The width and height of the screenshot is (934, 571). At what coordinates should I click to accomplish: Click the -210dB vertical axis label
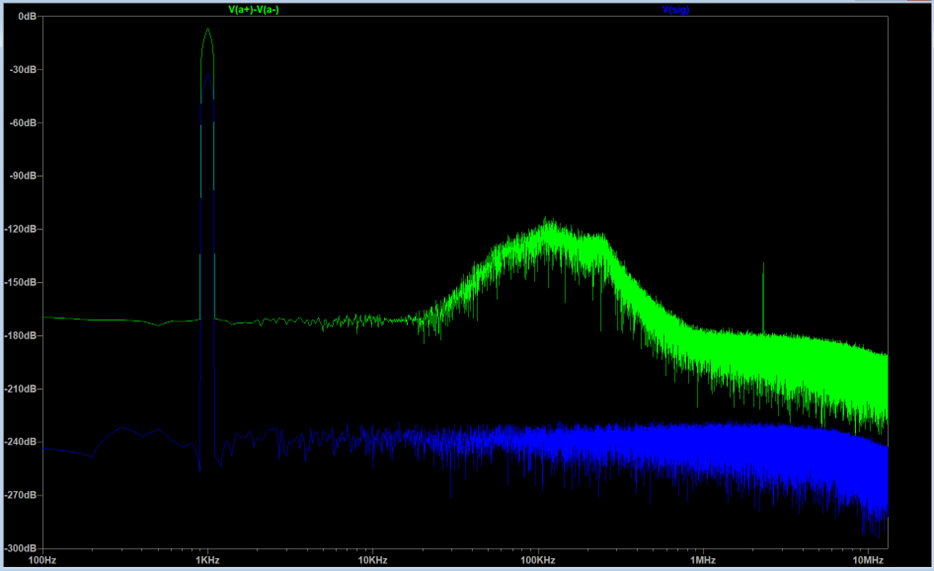(x=21, y=389)
